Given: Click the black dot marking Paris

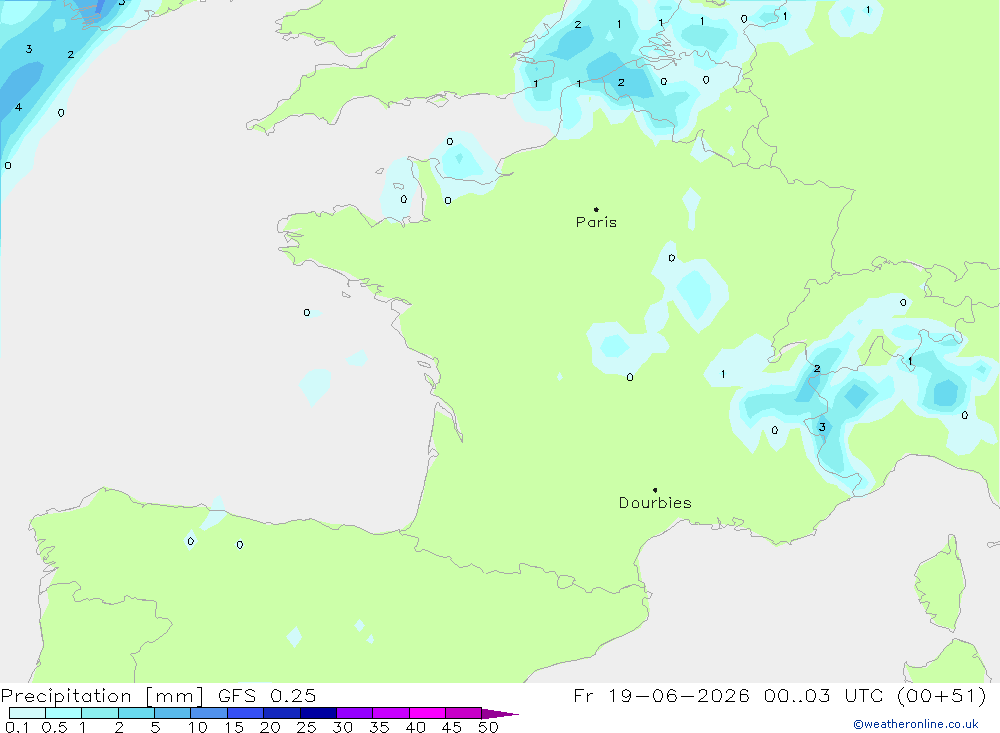Looking at the screenshot, I should click(596, 209).
